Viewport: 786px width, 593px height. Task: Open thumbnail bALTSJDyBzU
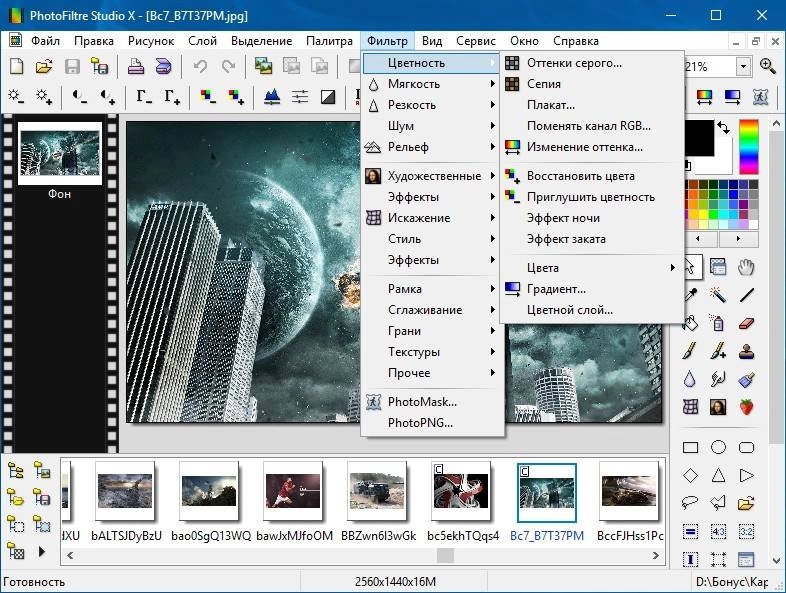click(125, 491)
